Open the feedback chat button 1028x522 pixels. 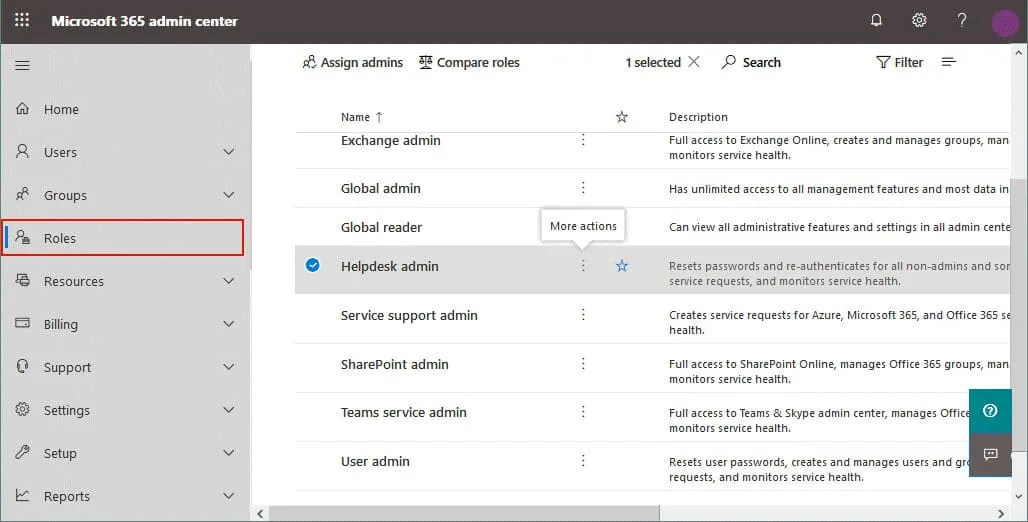pyautogui.click(x=990, y=454)
